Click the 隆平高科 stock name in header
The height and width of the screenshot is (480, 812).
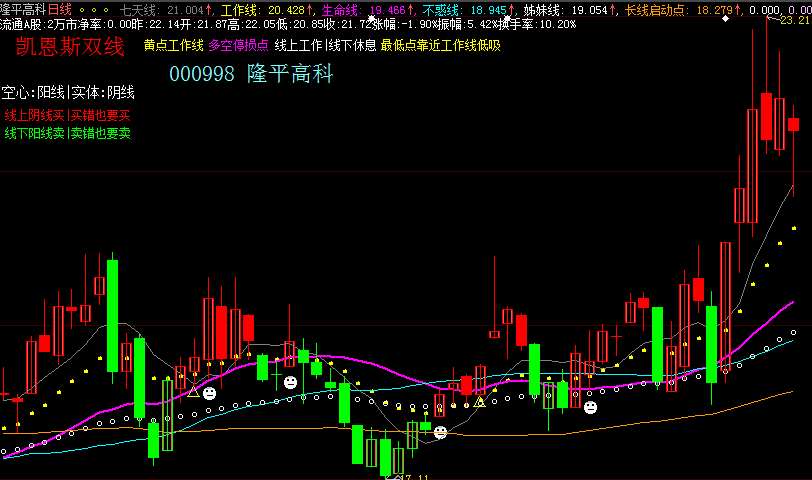coord(24,9)
